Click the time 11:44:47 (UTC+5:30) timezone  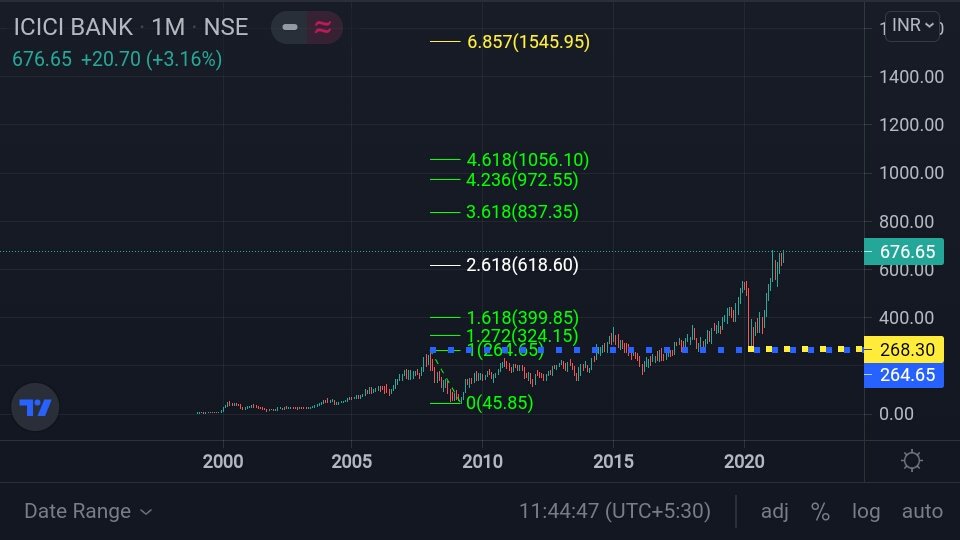[615, 511]
